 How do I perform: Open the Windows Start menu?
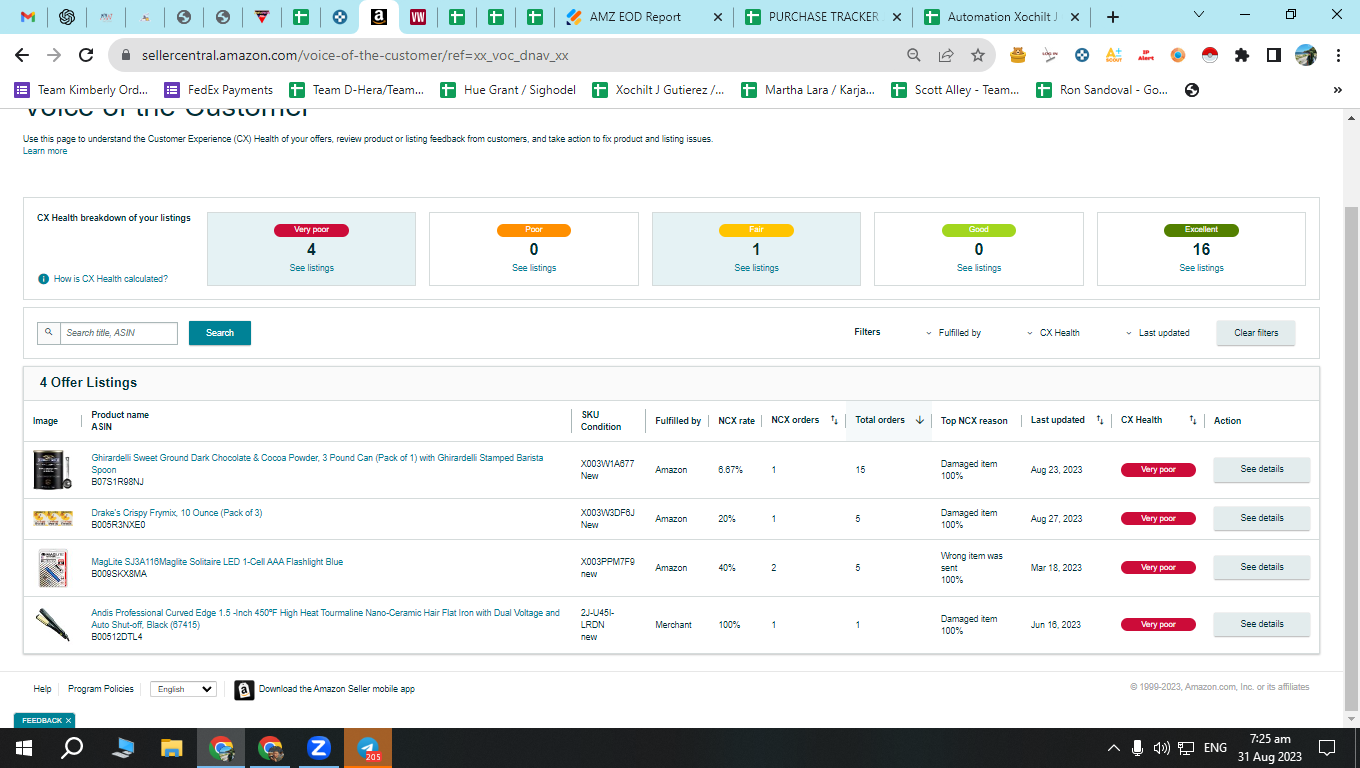pos(24,747)
